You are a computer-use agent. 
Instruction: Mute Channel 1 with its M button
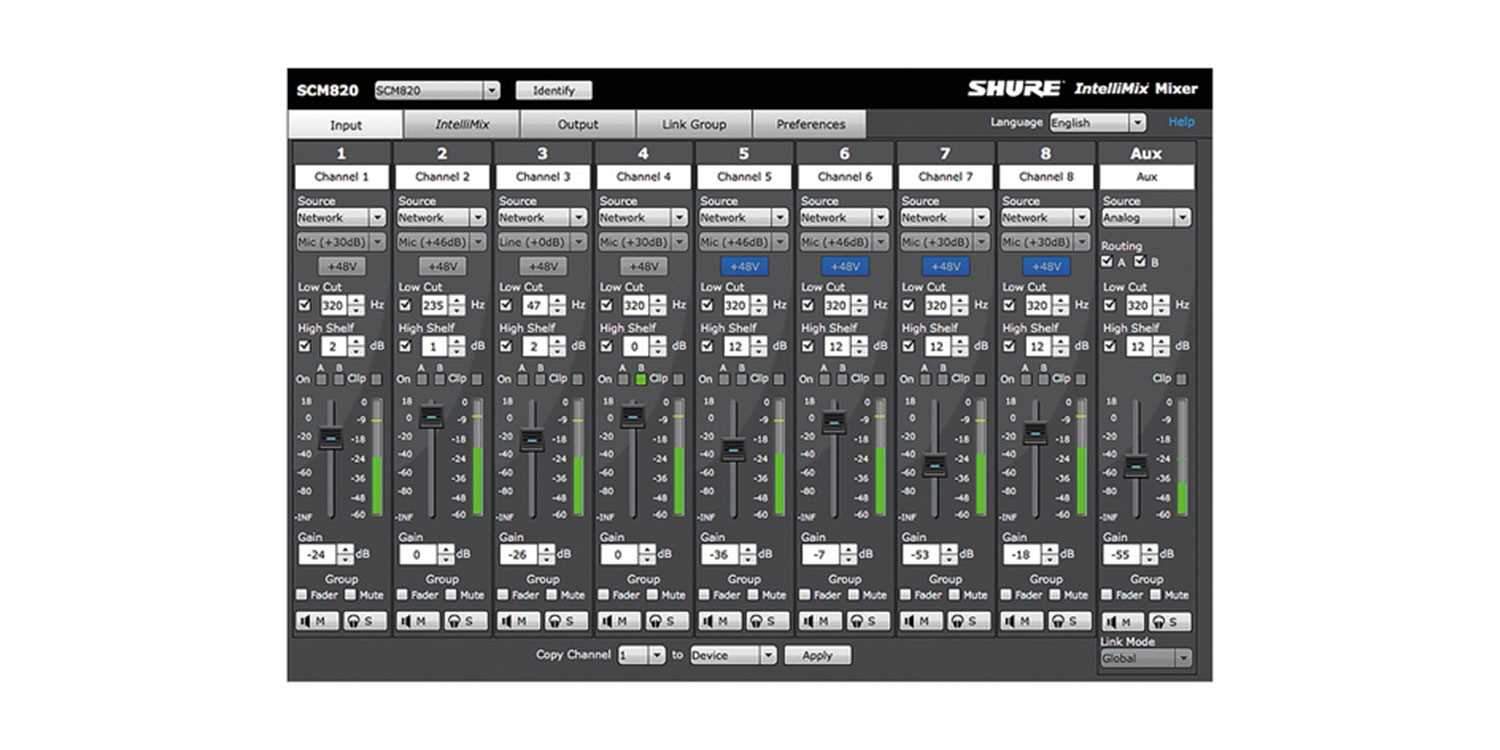pyautogui.click(x=317, y=621)
